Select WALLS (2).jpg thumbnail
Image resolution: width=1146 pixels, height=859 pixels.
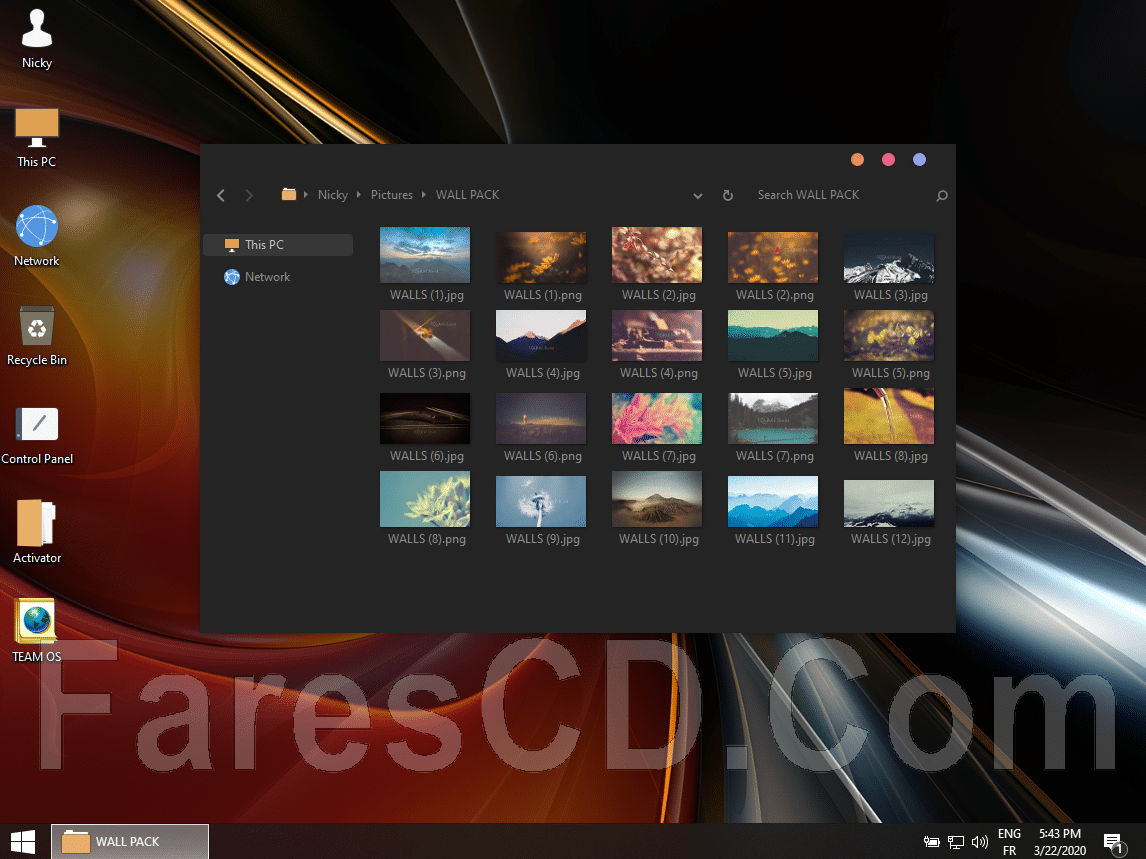[657, 255]
